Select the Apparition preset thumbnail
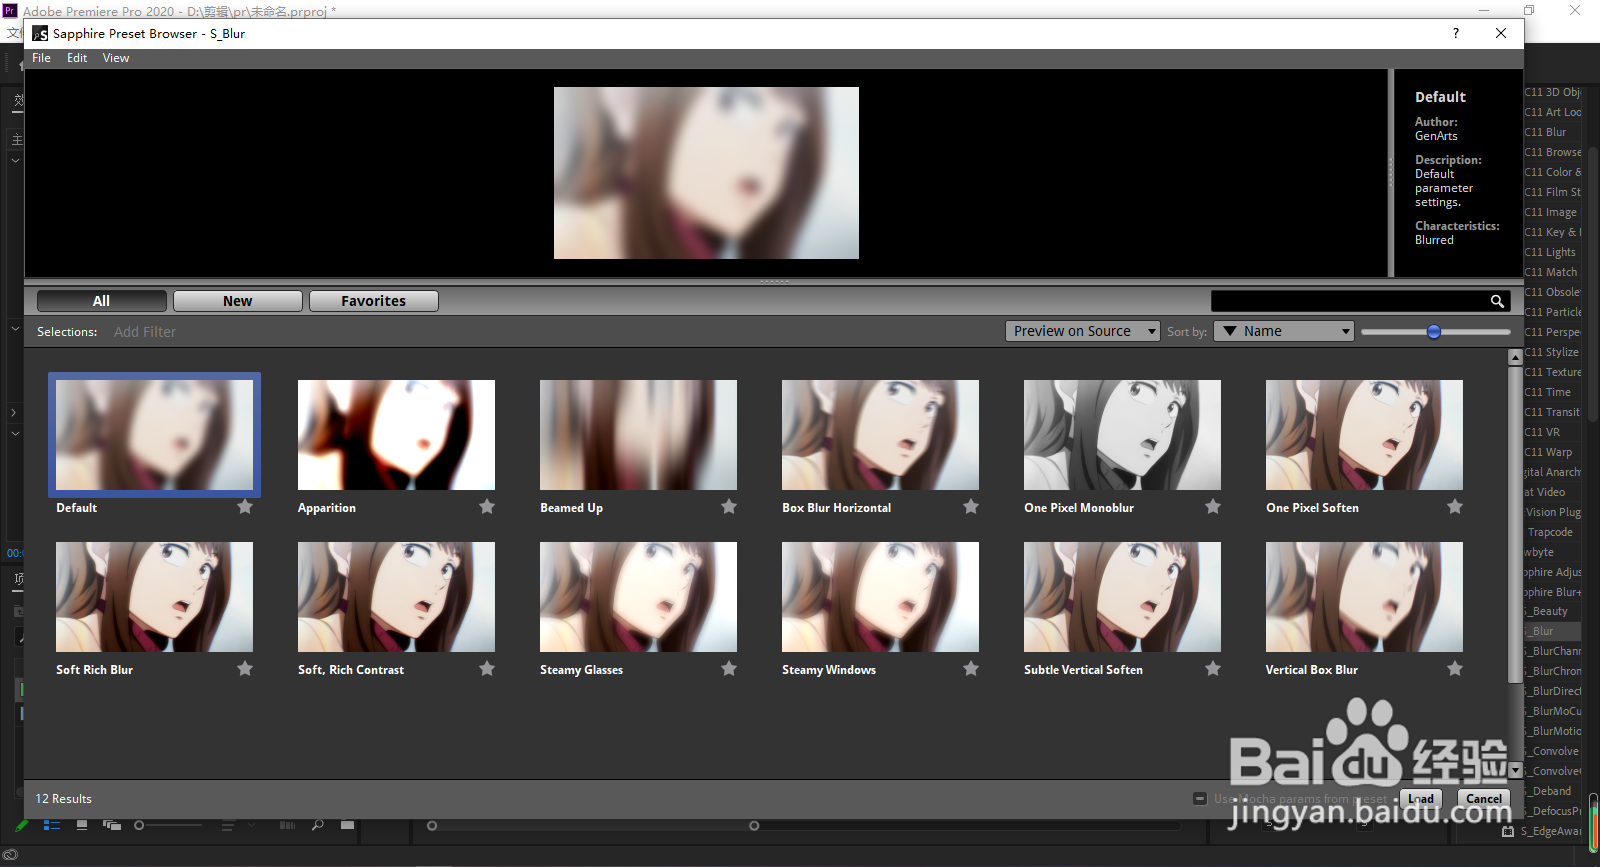The width and height of the screenshot is (1600, 867). pos(396,435)
